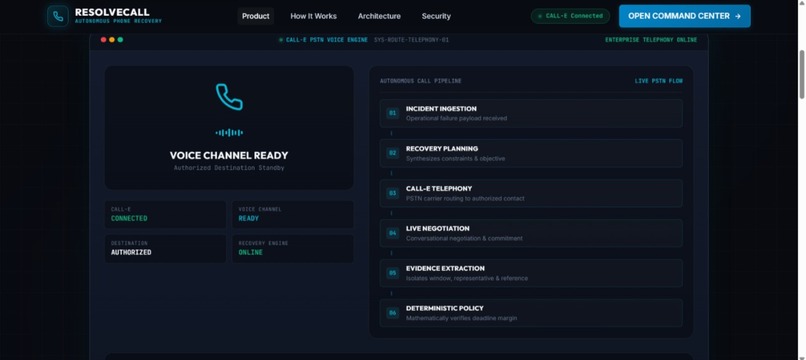806x360 pixels.
Task: Click the Evidence Extraction heading
Action: click(x=445, y=268)
